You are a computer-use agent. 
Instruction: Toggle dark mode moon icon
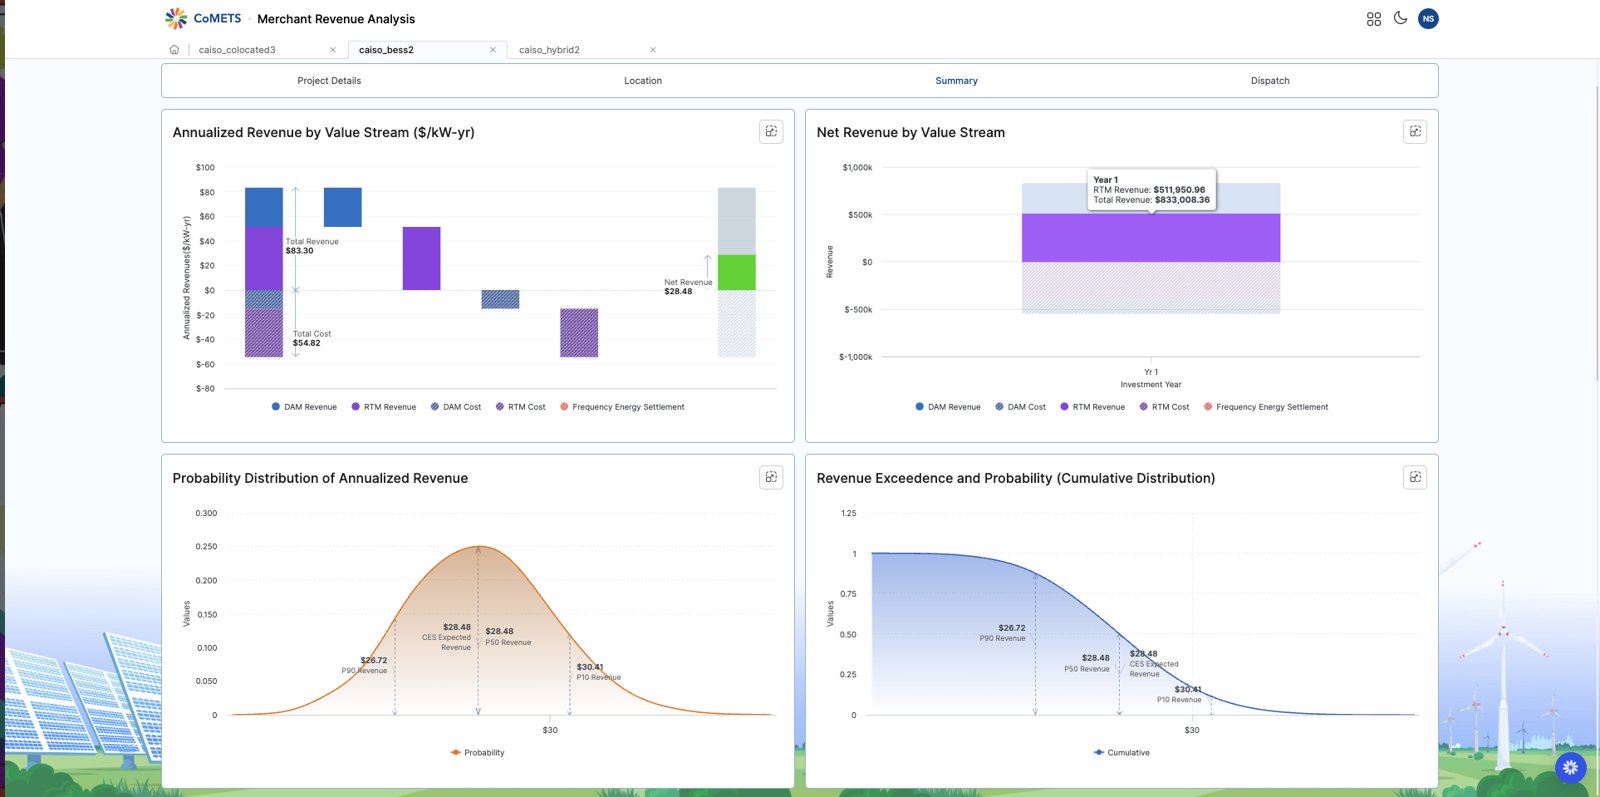pyautogui.click(x=1400, y=18)
